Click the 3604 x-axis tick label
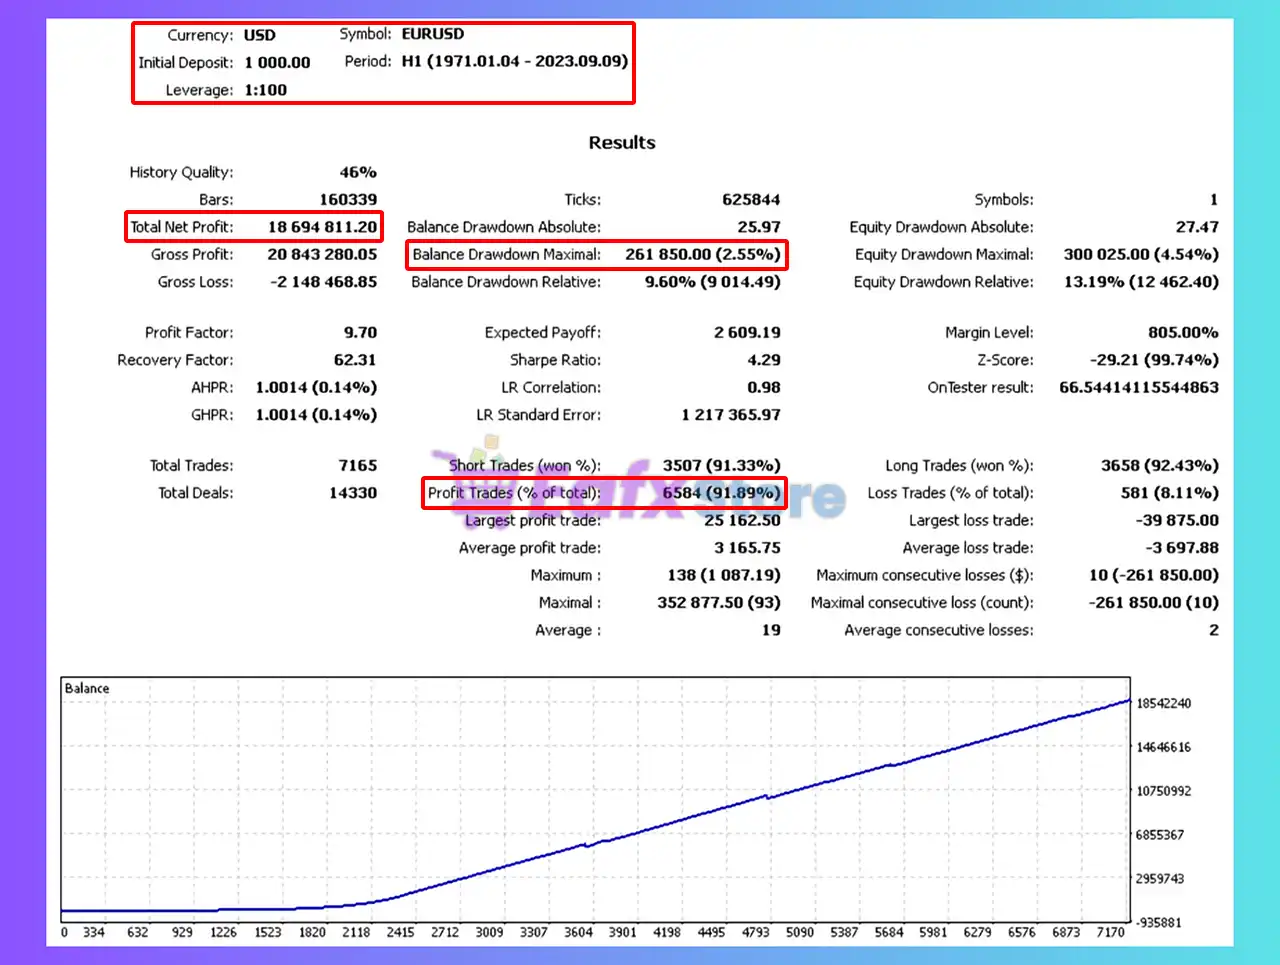This screenshot has height=965, width=1280. pos(578,932)
